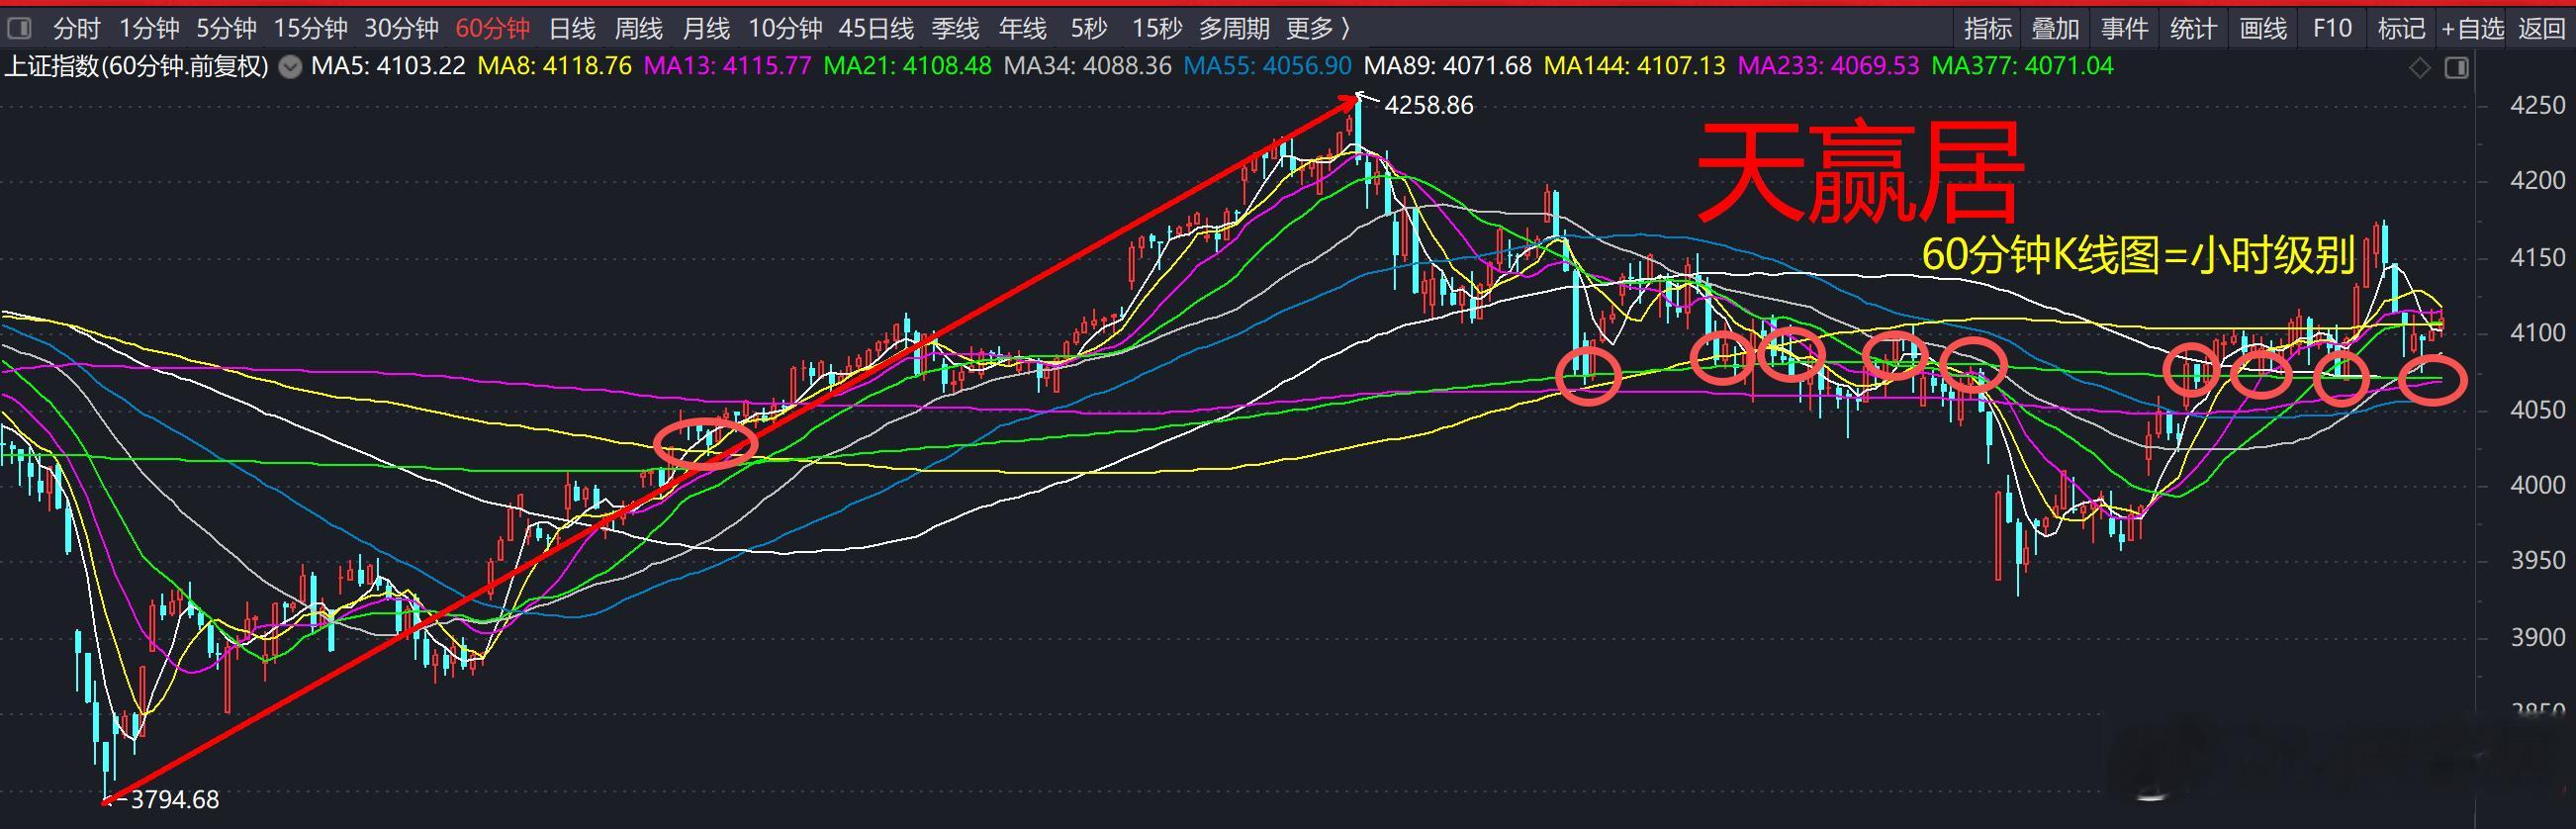Open the 画线 drawing tools button
Screen dimensions: 2576x829
tap(2264, 28)
